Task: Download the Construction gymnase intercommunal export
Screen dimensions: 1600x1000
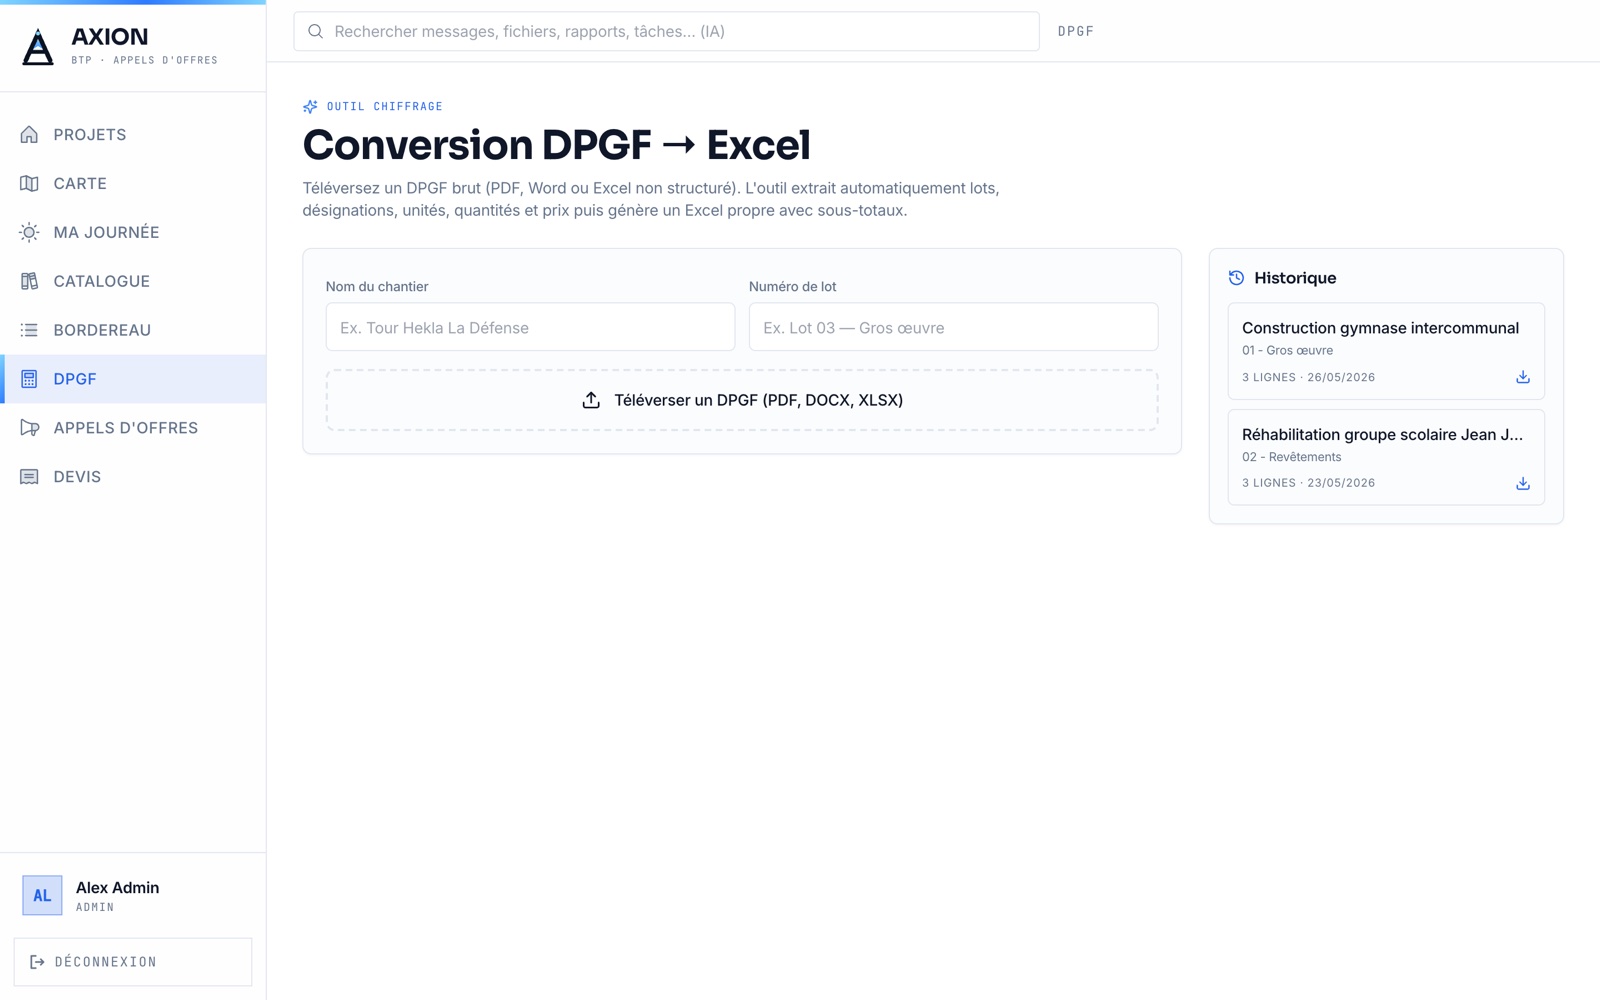Action: click(x=1523, y=377)
